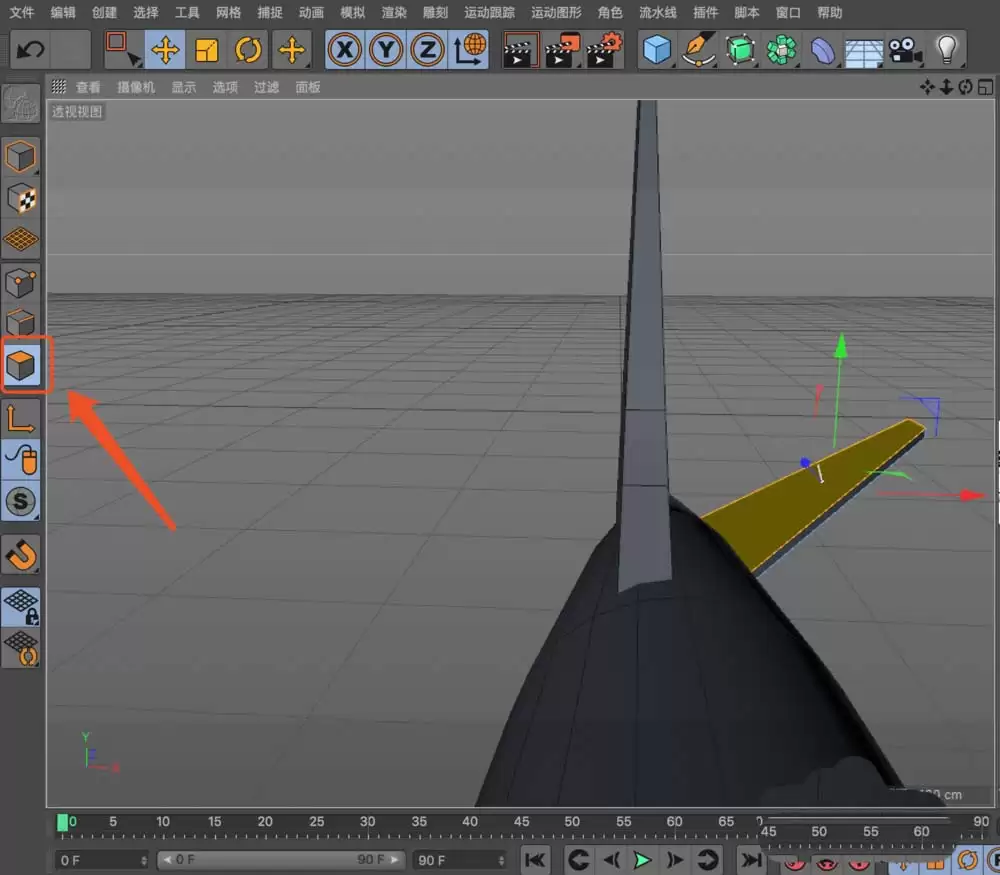Image resolution: width=1000 pixels, height=875 pixels.
Task: Toggle the Y axis lock
Action: click(x=386, y=49)
